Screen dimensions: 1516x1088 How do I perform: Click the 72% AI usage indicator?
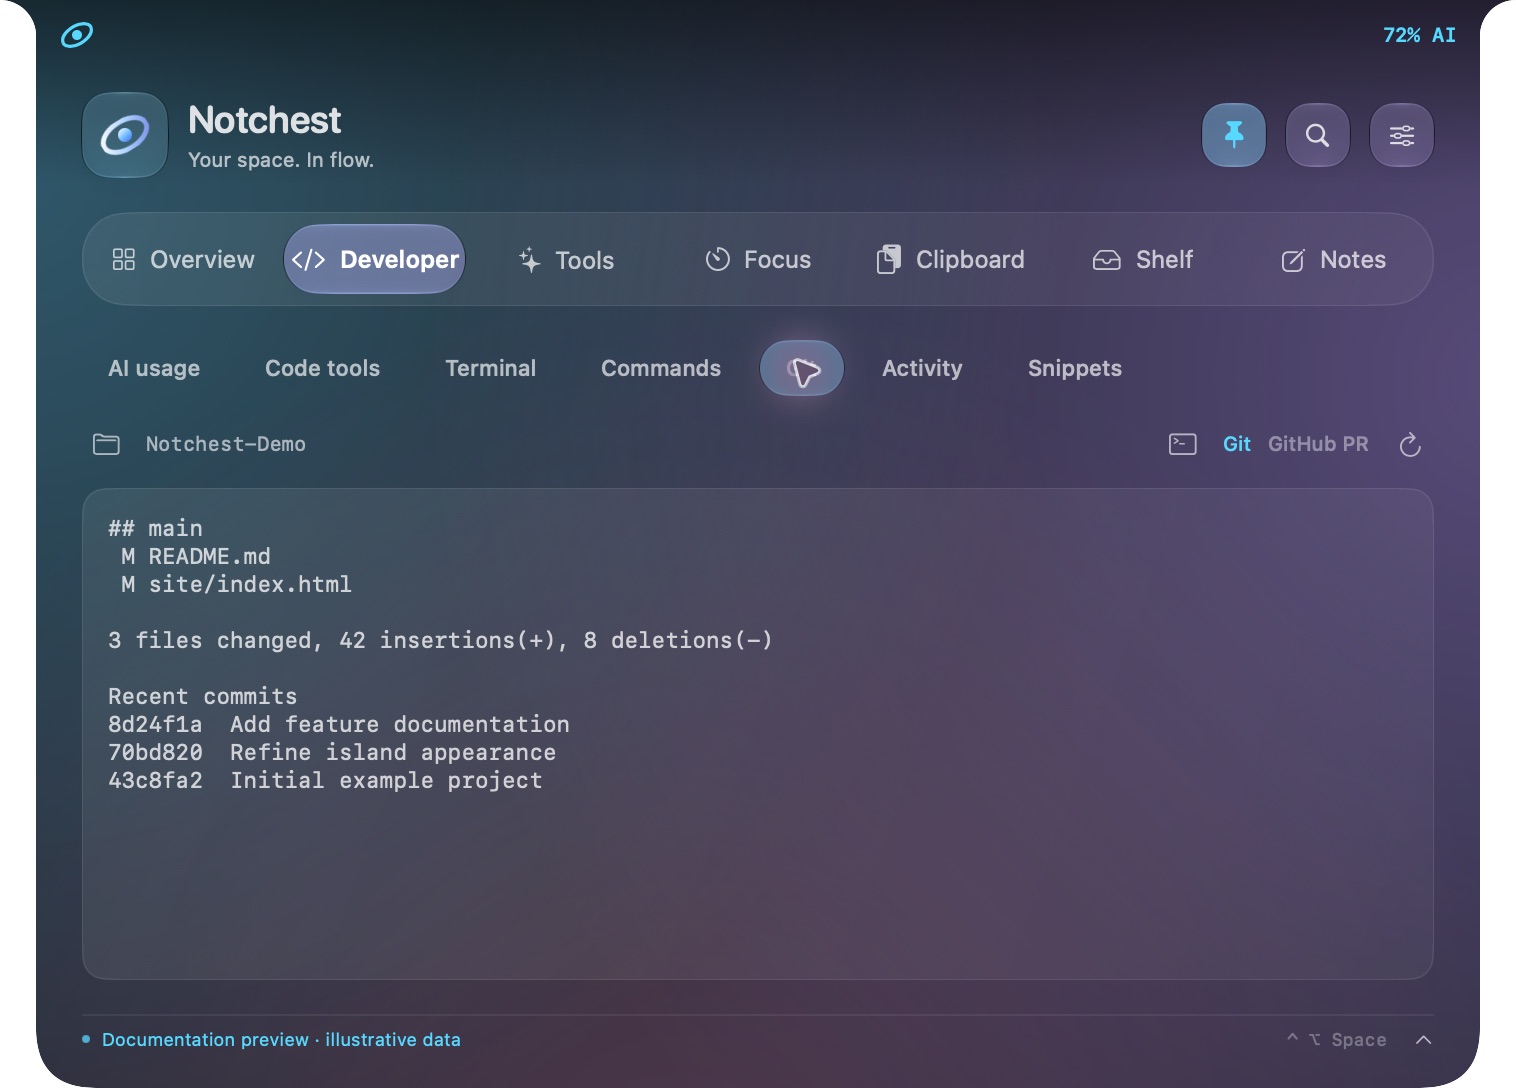point(1419,35)
